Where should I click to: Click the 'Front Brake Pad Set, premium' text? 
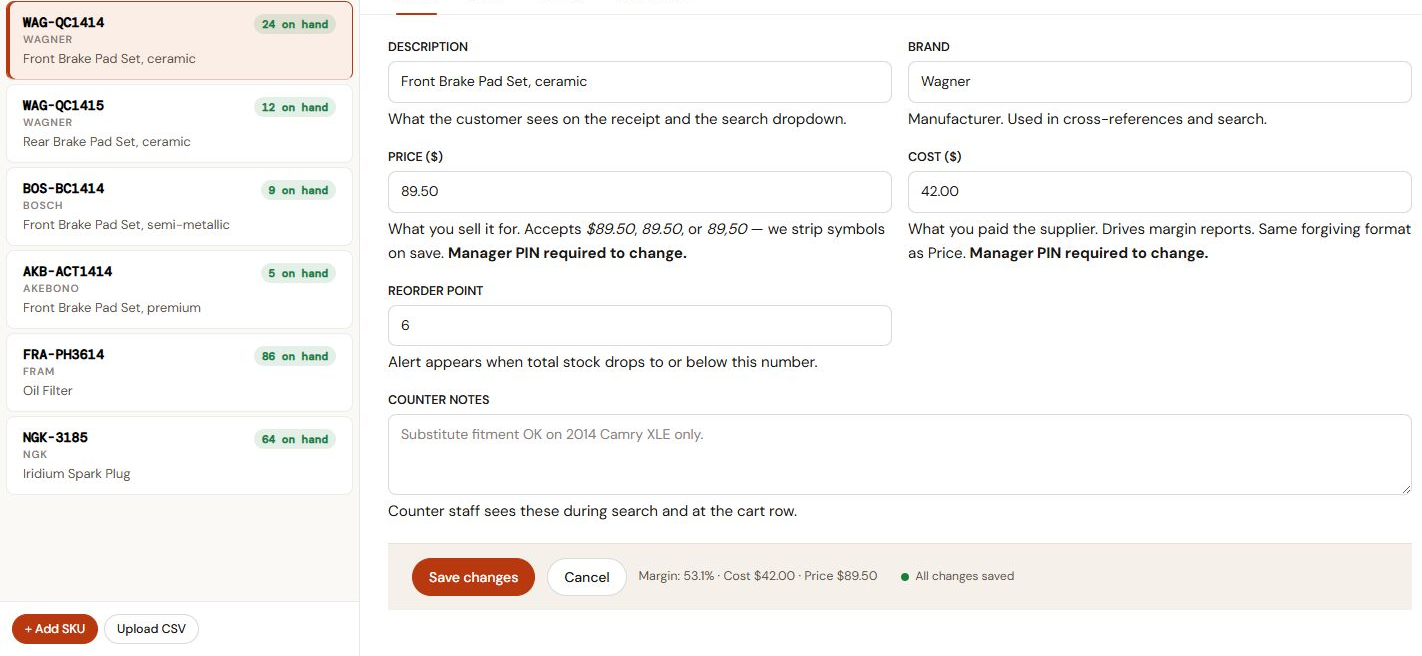coord(112,308)
